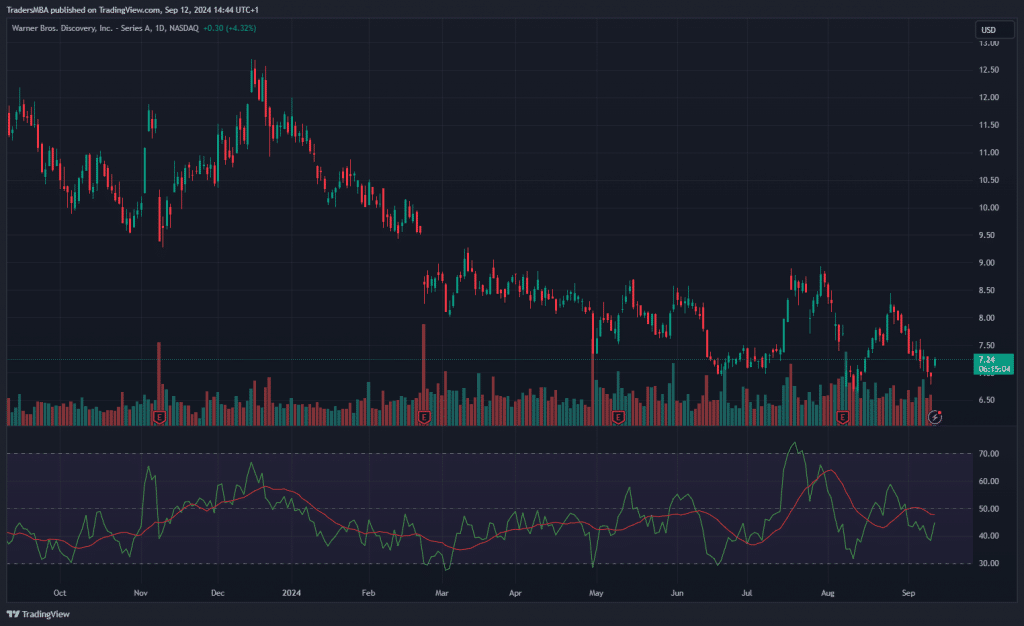Select the 2024 label on time axis

coord(291,592)
